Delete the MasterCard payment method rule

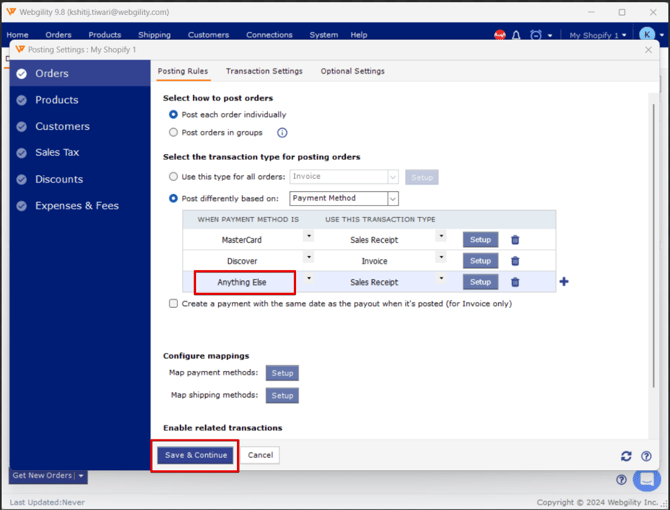tap(515, 240)
